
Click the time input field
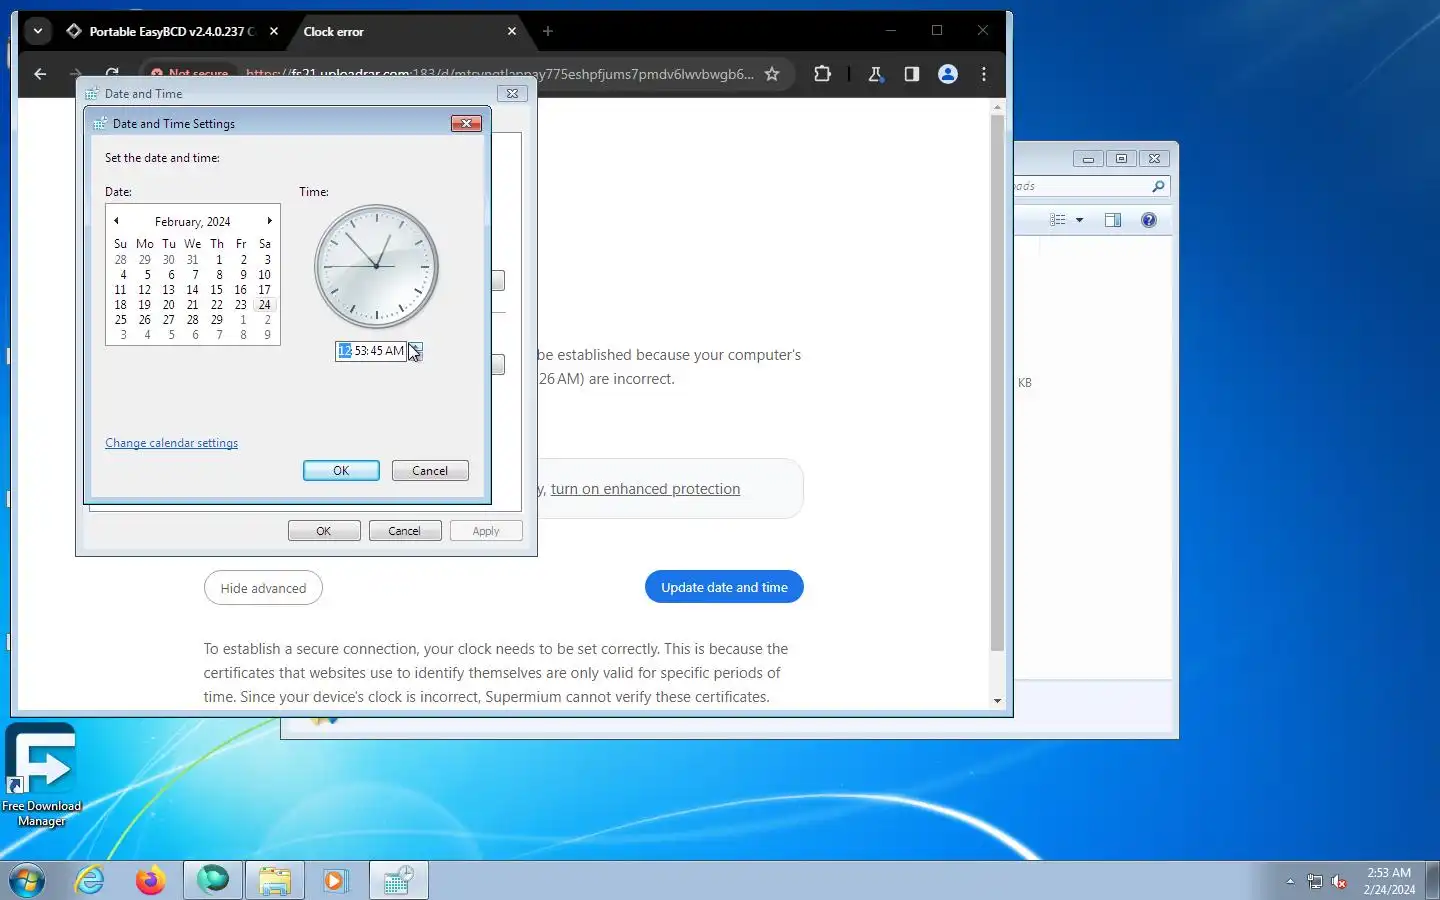pos(371,351)
